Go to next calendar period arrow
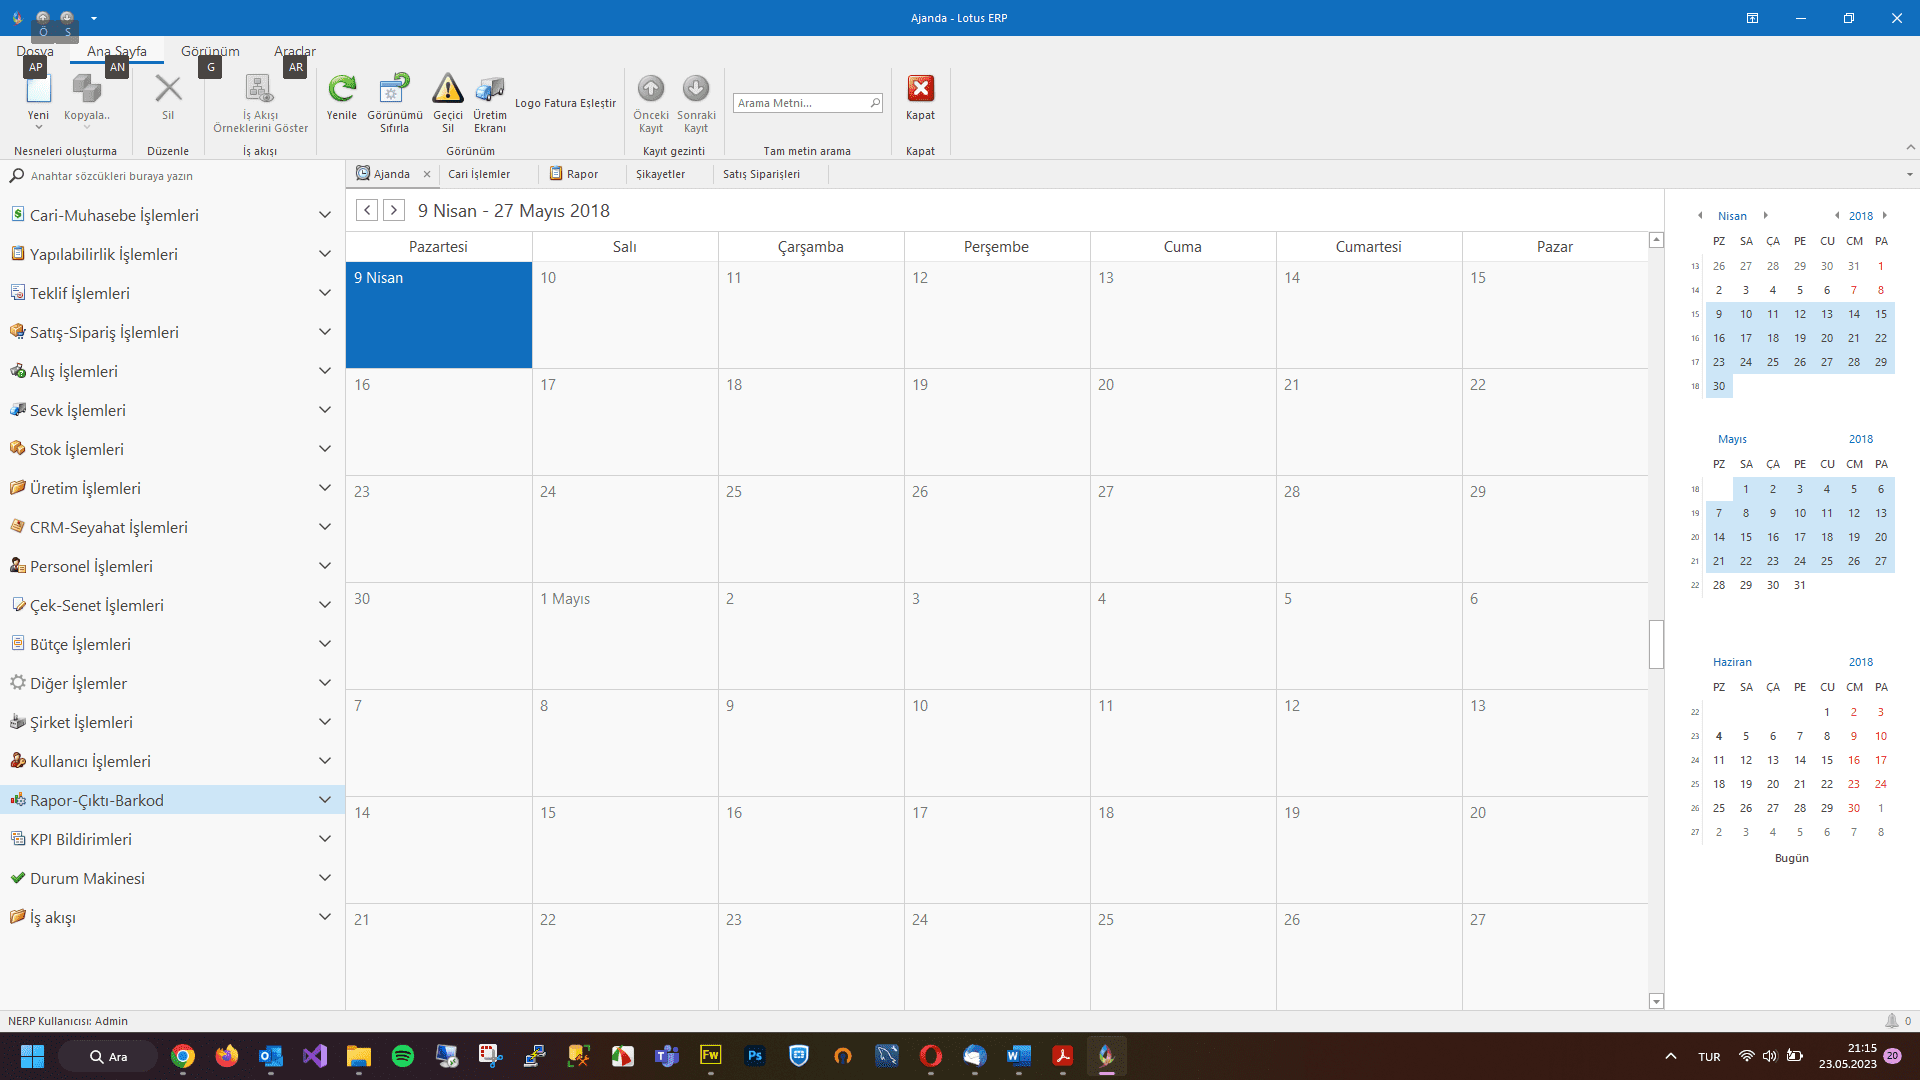 pyautogui.click(x=394, y=210)
